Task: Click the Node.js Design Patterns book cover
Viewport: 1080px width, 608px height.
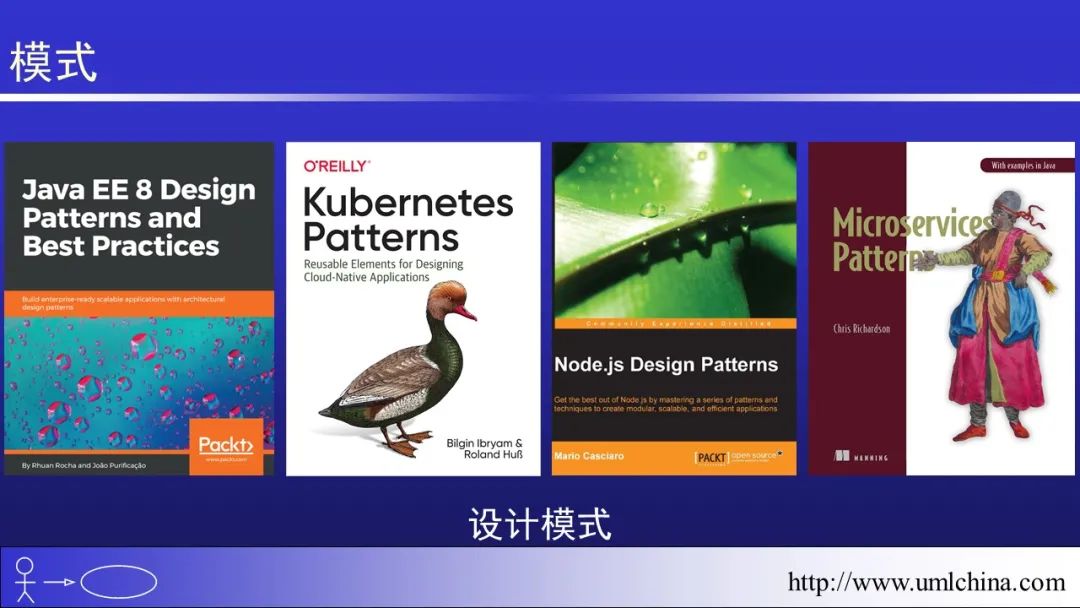Action: tap(674, 308)
